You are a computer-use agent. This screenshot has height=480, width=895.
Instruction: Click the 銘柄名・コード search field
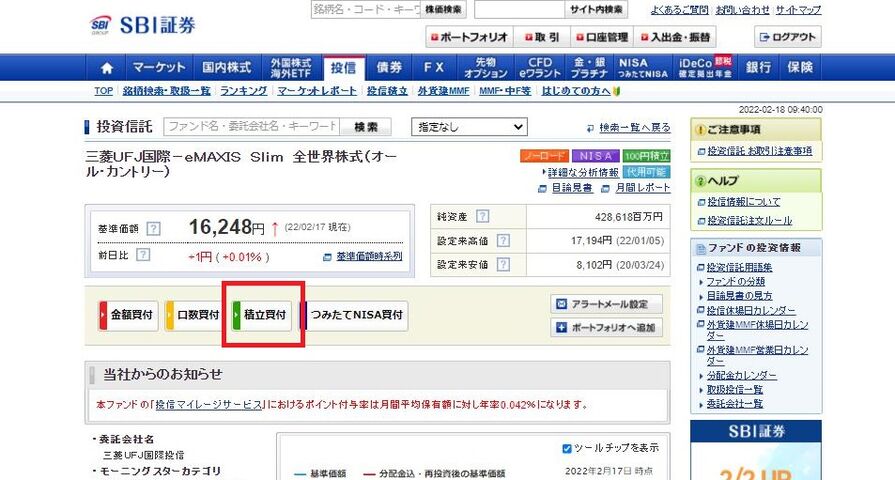[x=366, y=9]
